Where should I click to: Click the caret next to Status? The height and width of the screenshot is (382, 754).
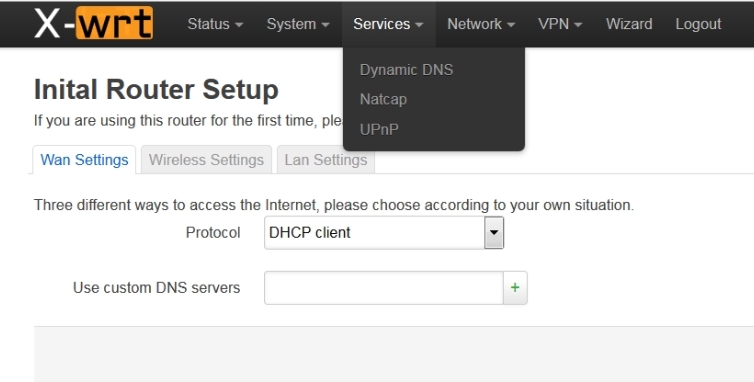pyautogui.click(x=239, y=25)
